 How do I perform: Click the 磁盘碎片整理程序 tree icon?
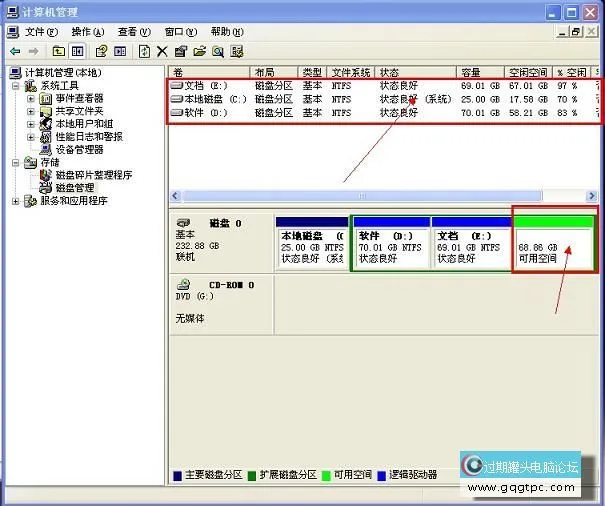coord(46,175)
